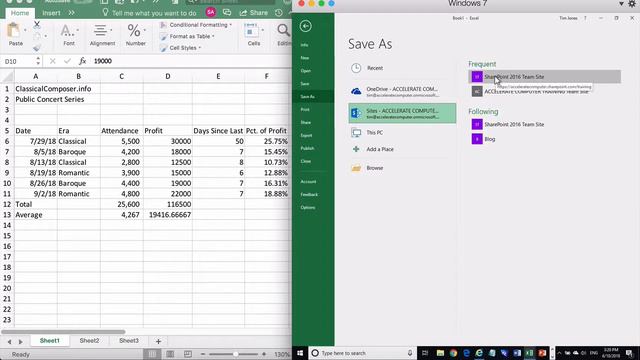Screen dimensions: 640x360
Task: Click the formula bar confirm checkmark
Action: (x=67, y=61)
